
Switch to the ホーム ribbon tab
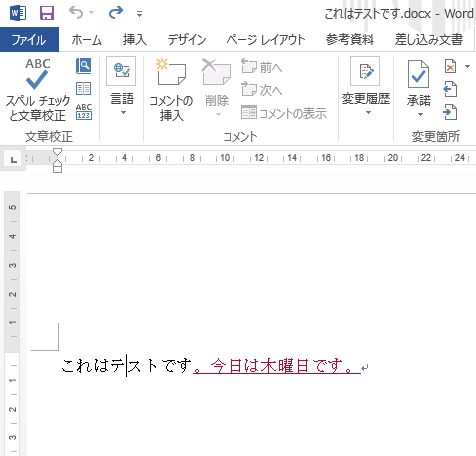(x=86, y=40)
